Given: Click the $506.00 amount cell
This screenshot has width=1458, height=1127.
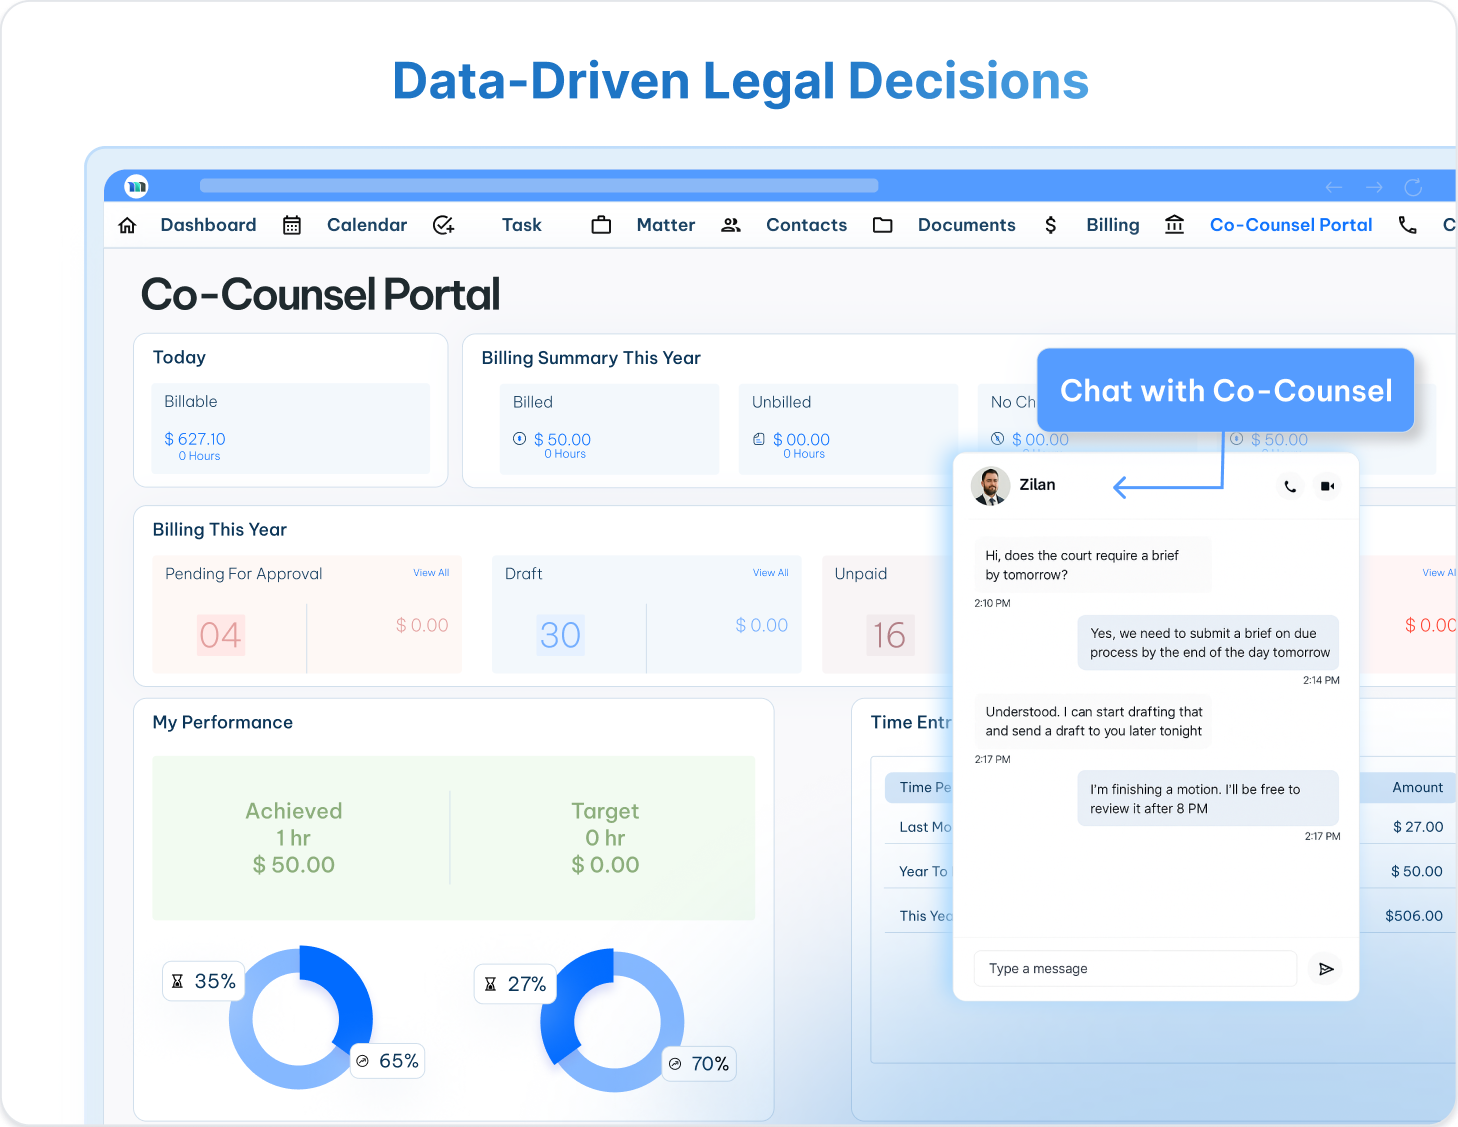Looking at the screenshot, I should (1414, 916).
